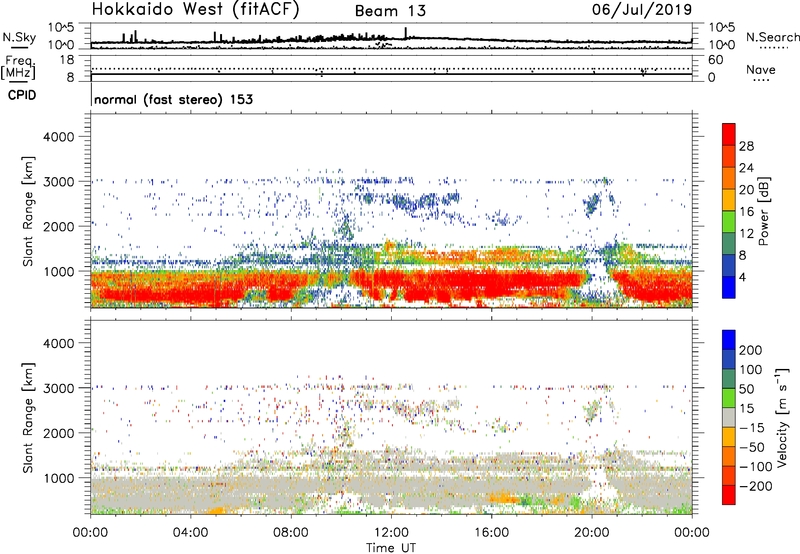Click '1000' on the Power panel range axis
This screenshot has width=800, height=554.
tap(59, 271)
